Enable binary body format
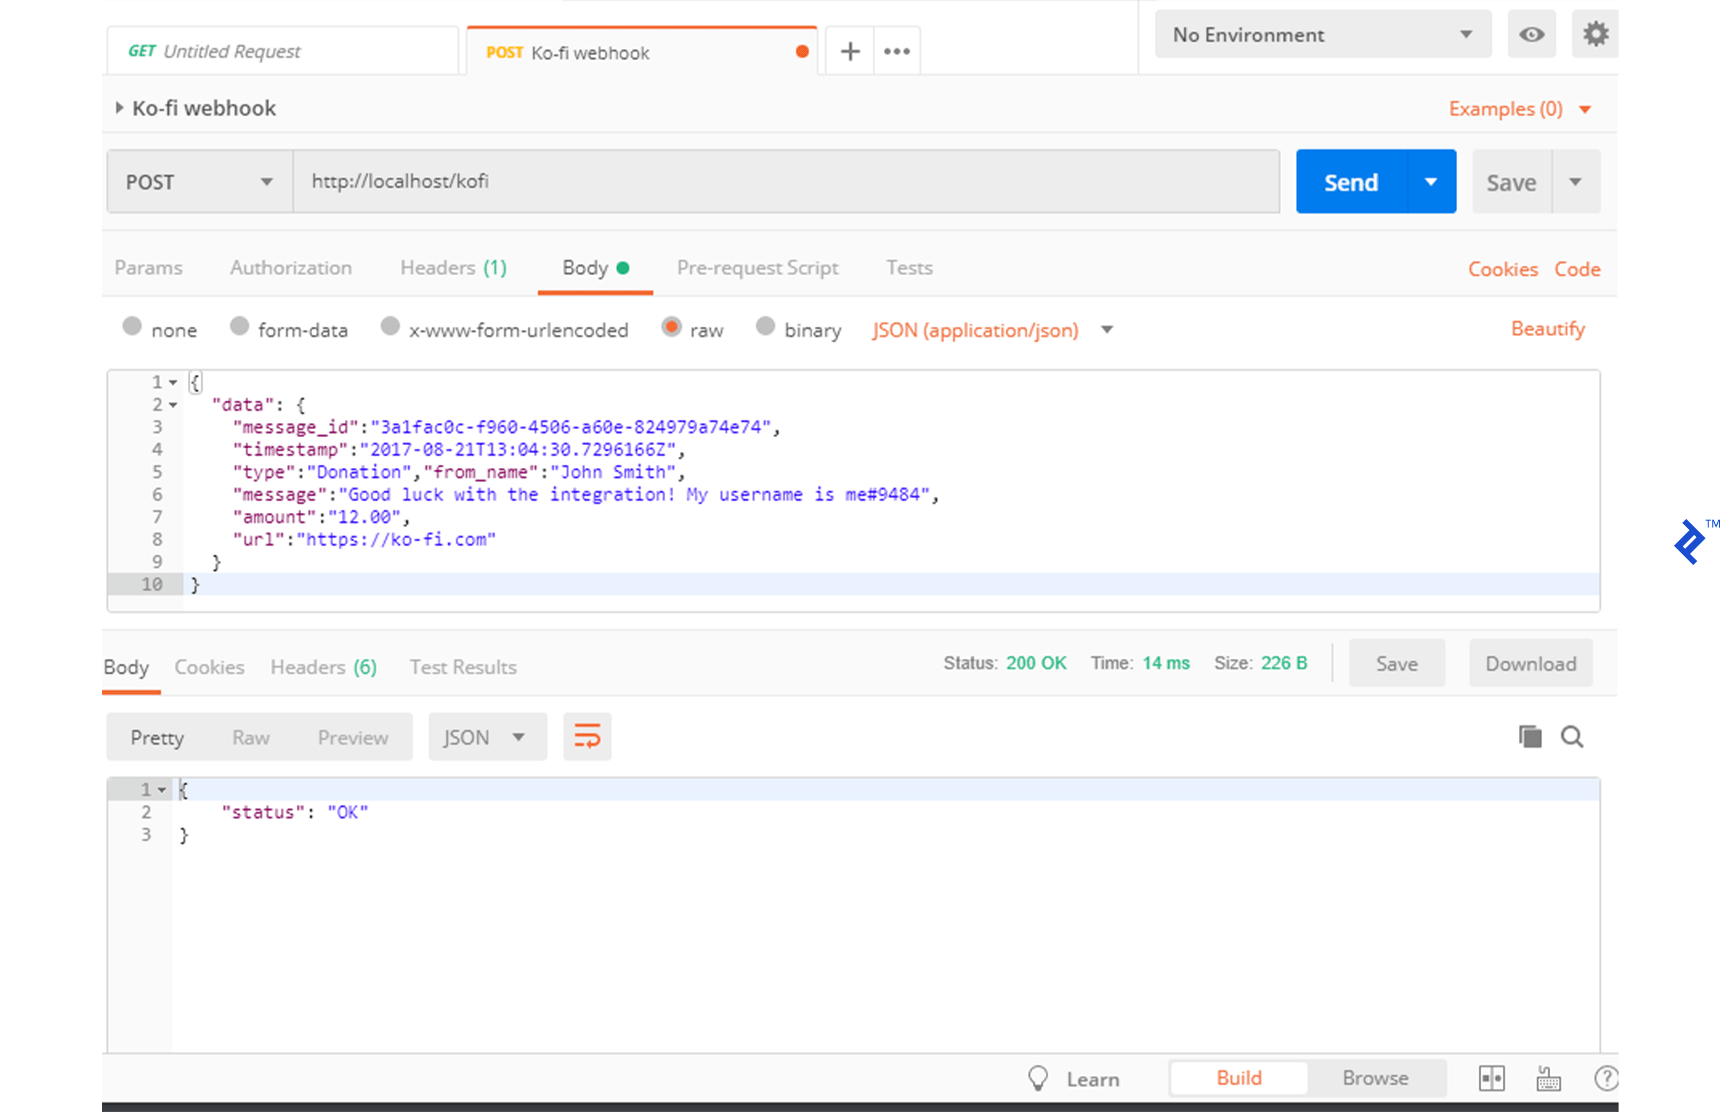The height and width of the screenshot is (1112, 1720). [766, 327]
